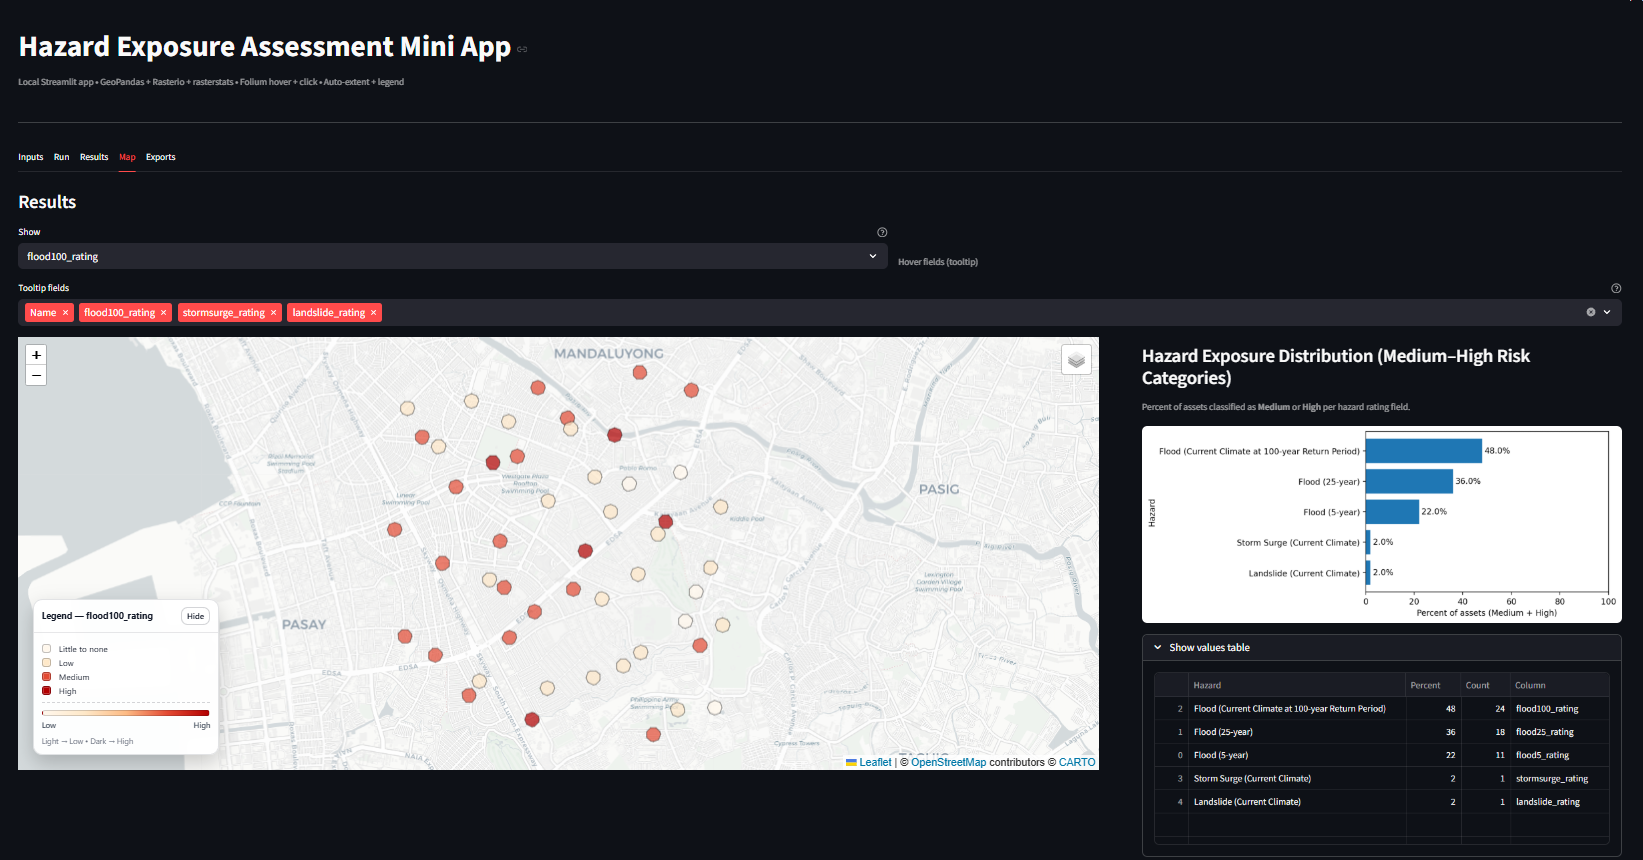
Task: Remove the flood100_rating tooltip tag
Action: pos(164,313)
